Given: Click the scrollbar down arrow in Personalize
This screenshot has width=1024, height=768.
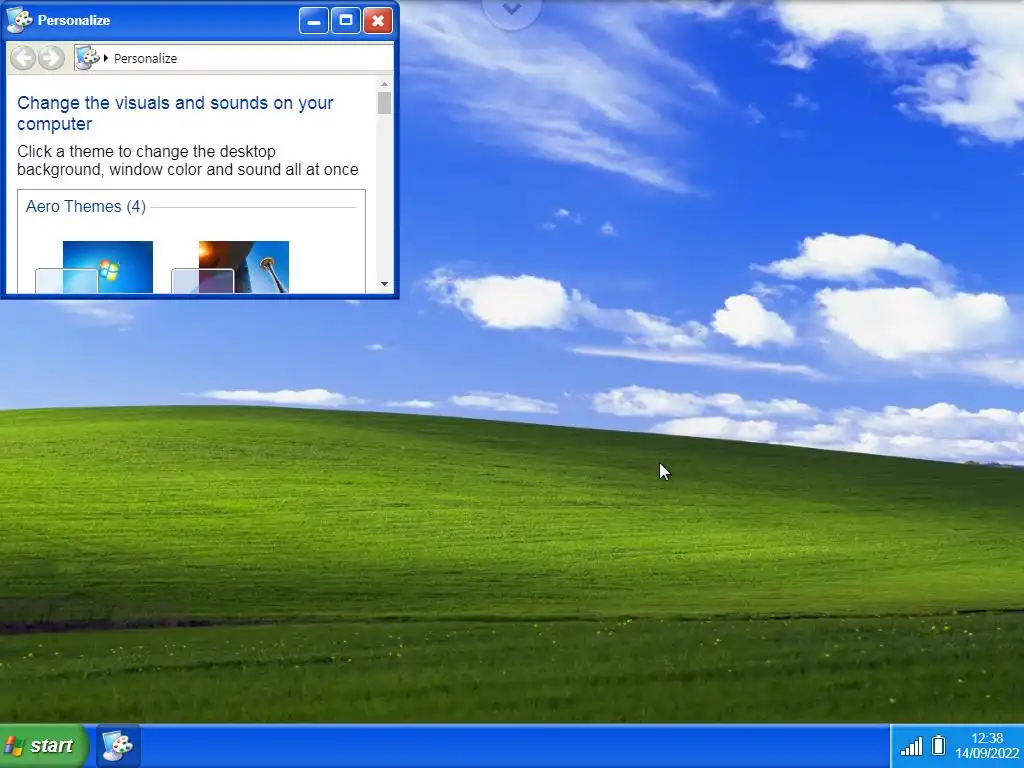Looking at the screenshot, I should coord(384,283).
